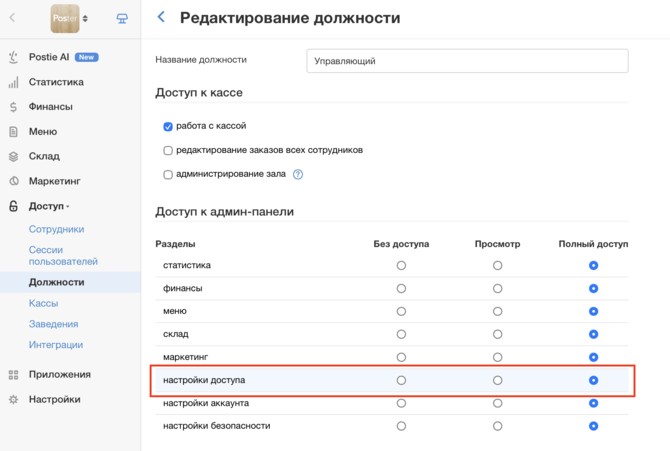The image size is (670, 451).
Task: Open Меню section in sidebar
Action: [x=43, y=132]
